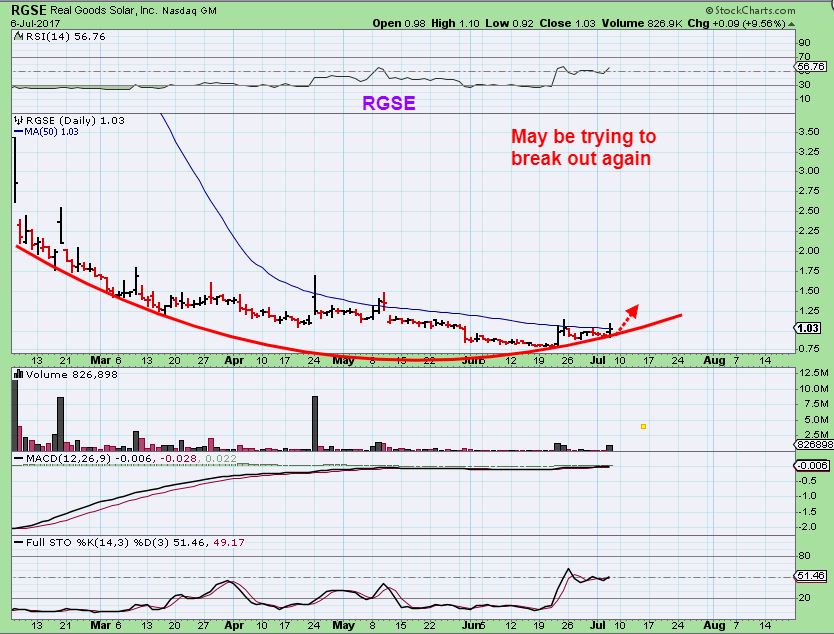Click the black MACD legend line marker
Screen dimensions: 834x634
[19, 458]
